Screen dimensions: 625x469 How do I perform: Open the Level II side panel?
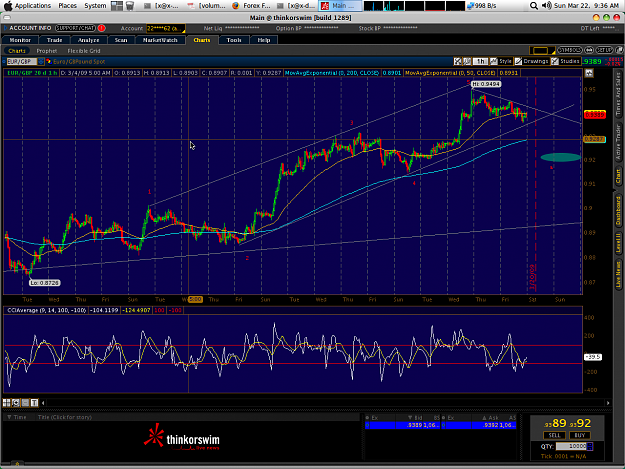[618, 243]
